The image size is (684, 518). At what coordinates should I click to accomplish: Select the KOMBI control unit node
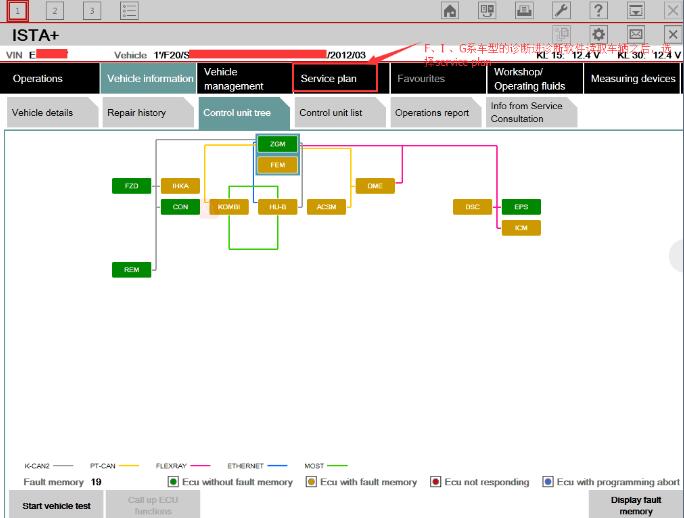pyautogui.click(x=229, y=207)
